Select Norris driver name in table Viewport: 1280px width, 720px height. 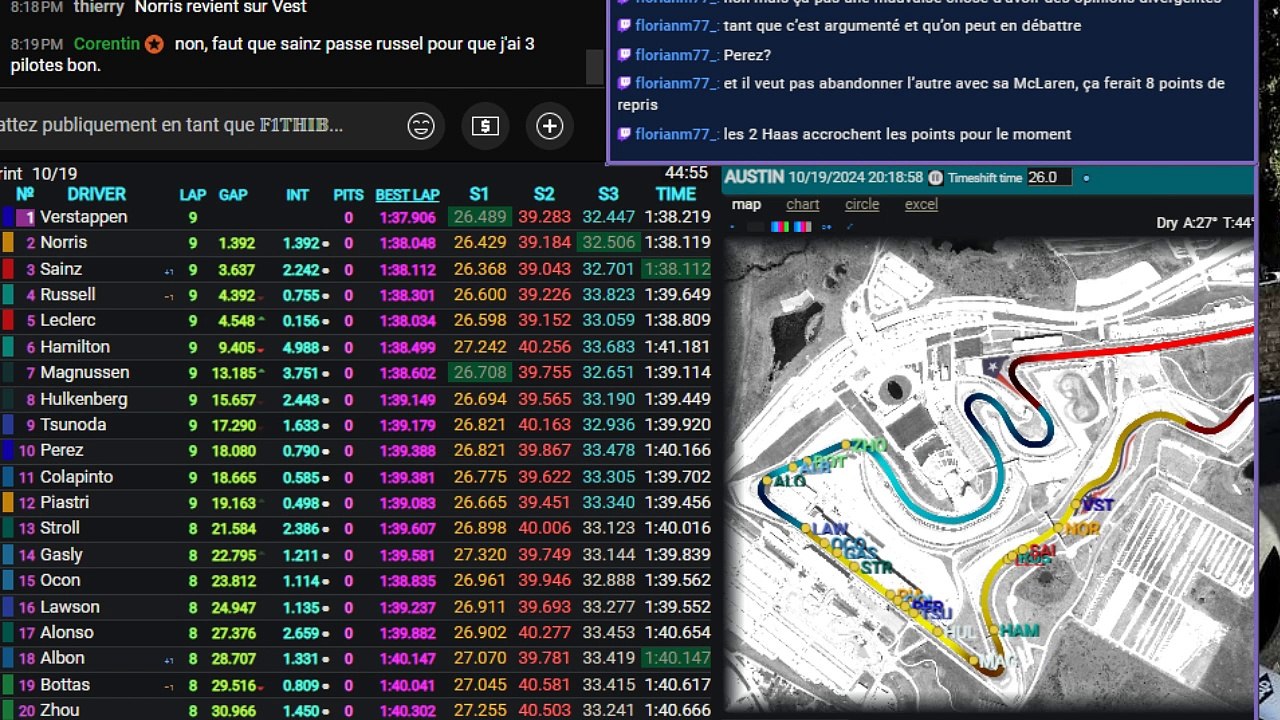click(63, 243)
